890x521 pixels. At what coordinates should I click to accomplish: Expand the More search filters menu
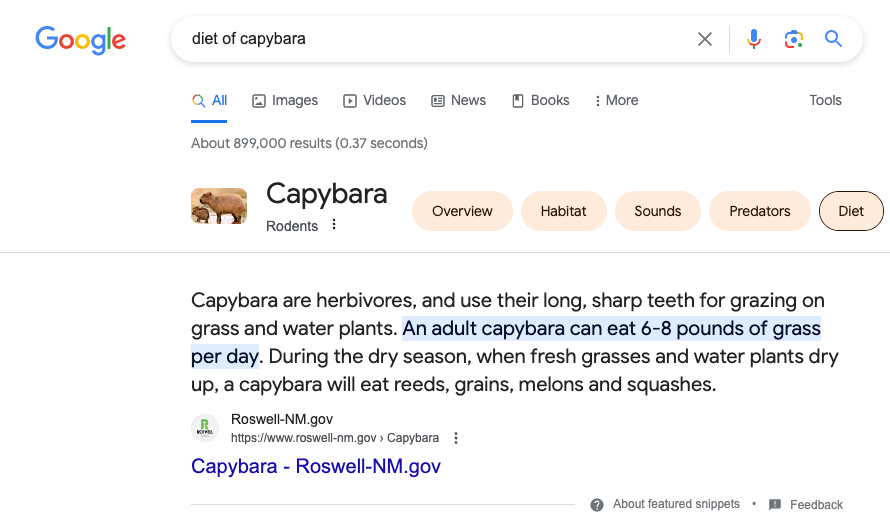click(616, 100)
